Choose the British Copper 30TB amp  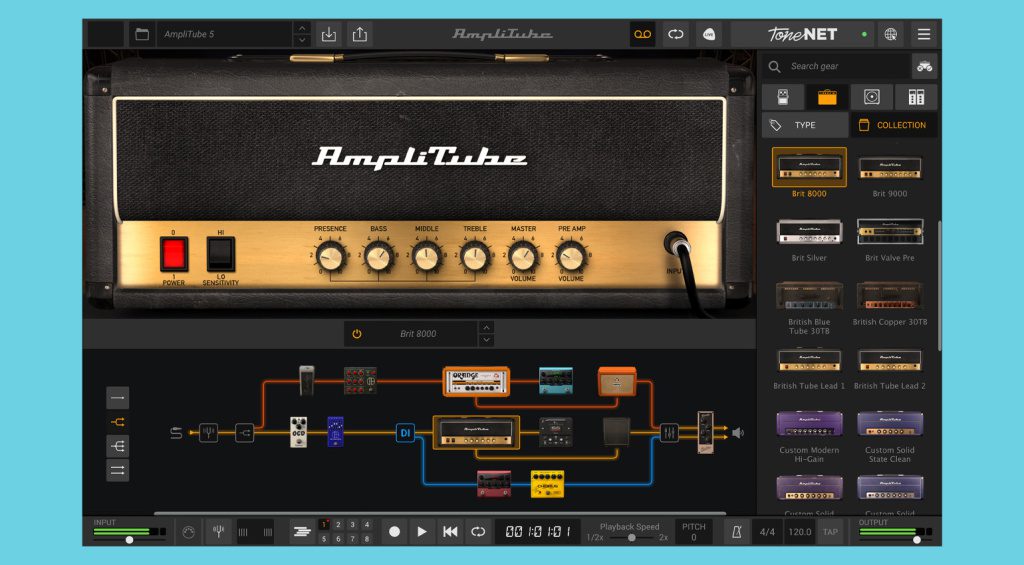point(889,296)
